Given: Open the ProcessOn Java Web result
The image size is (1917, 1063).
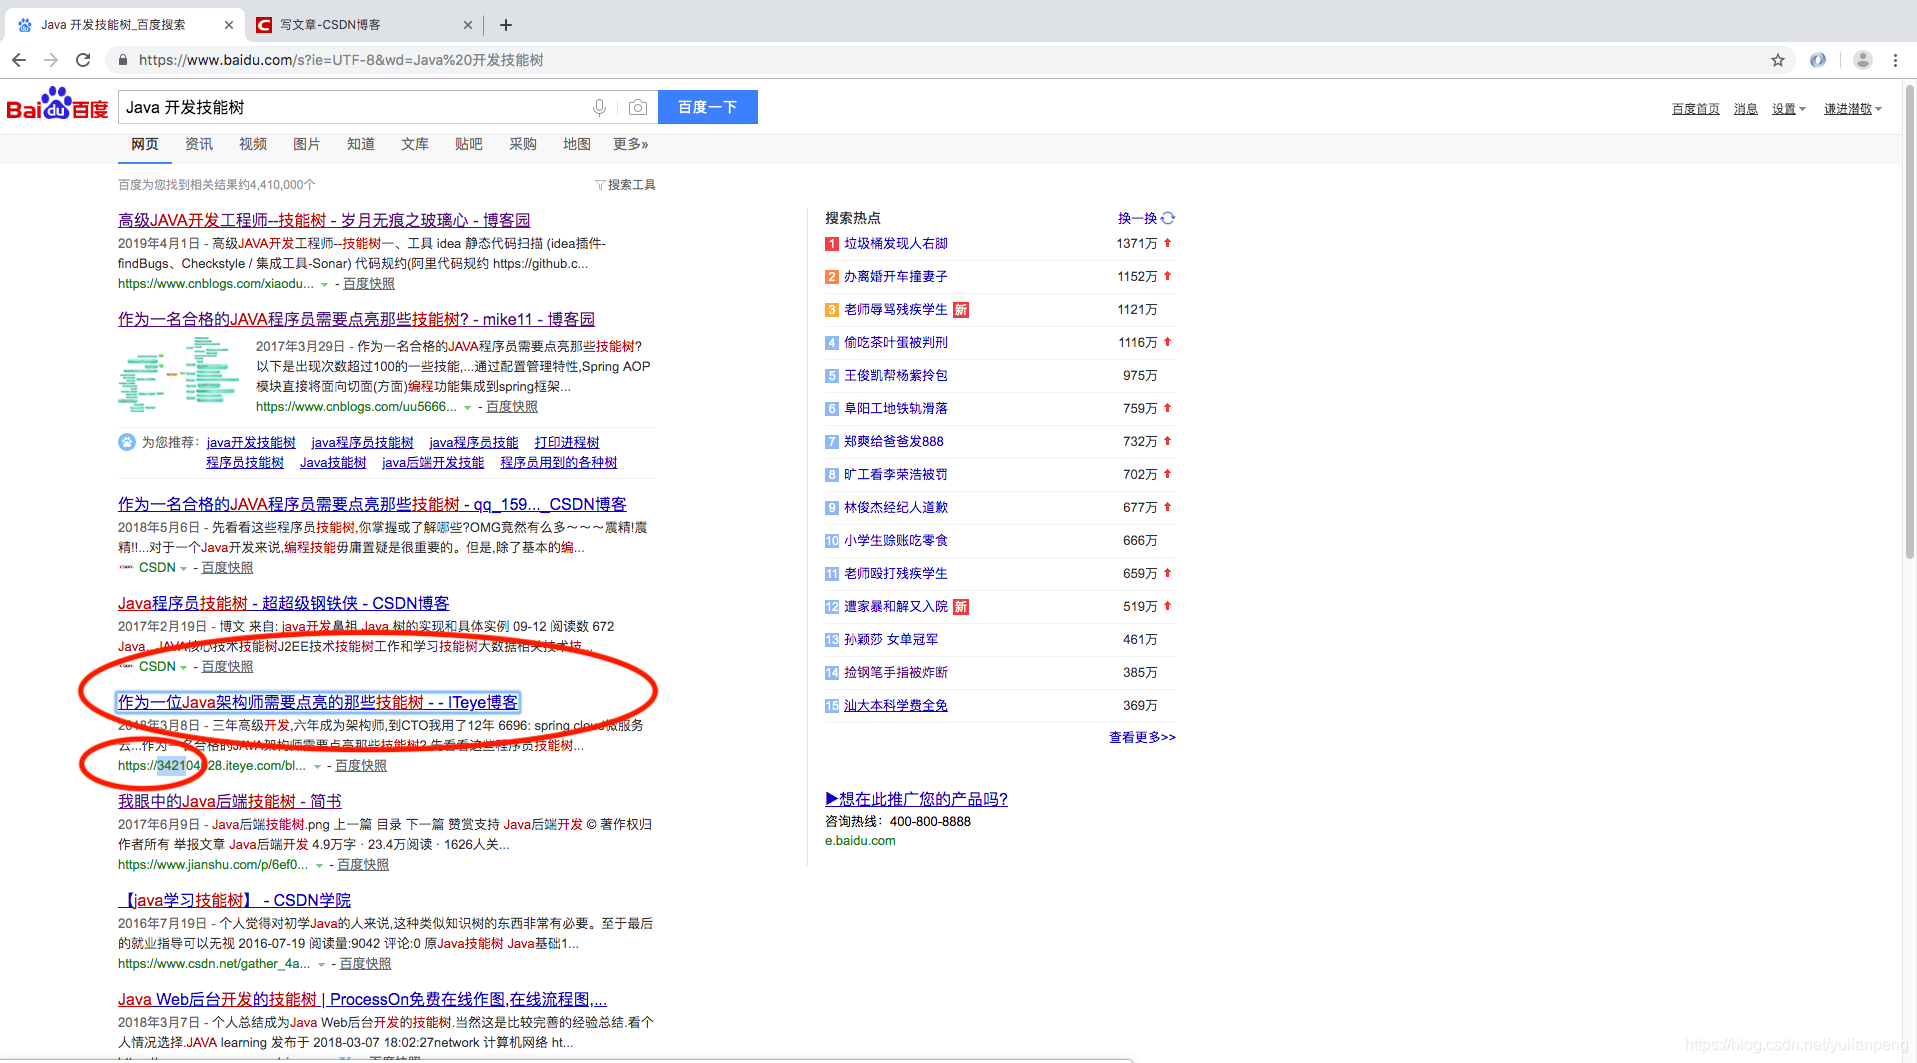Looking at the screenshot, I should [x=362, y=999].
